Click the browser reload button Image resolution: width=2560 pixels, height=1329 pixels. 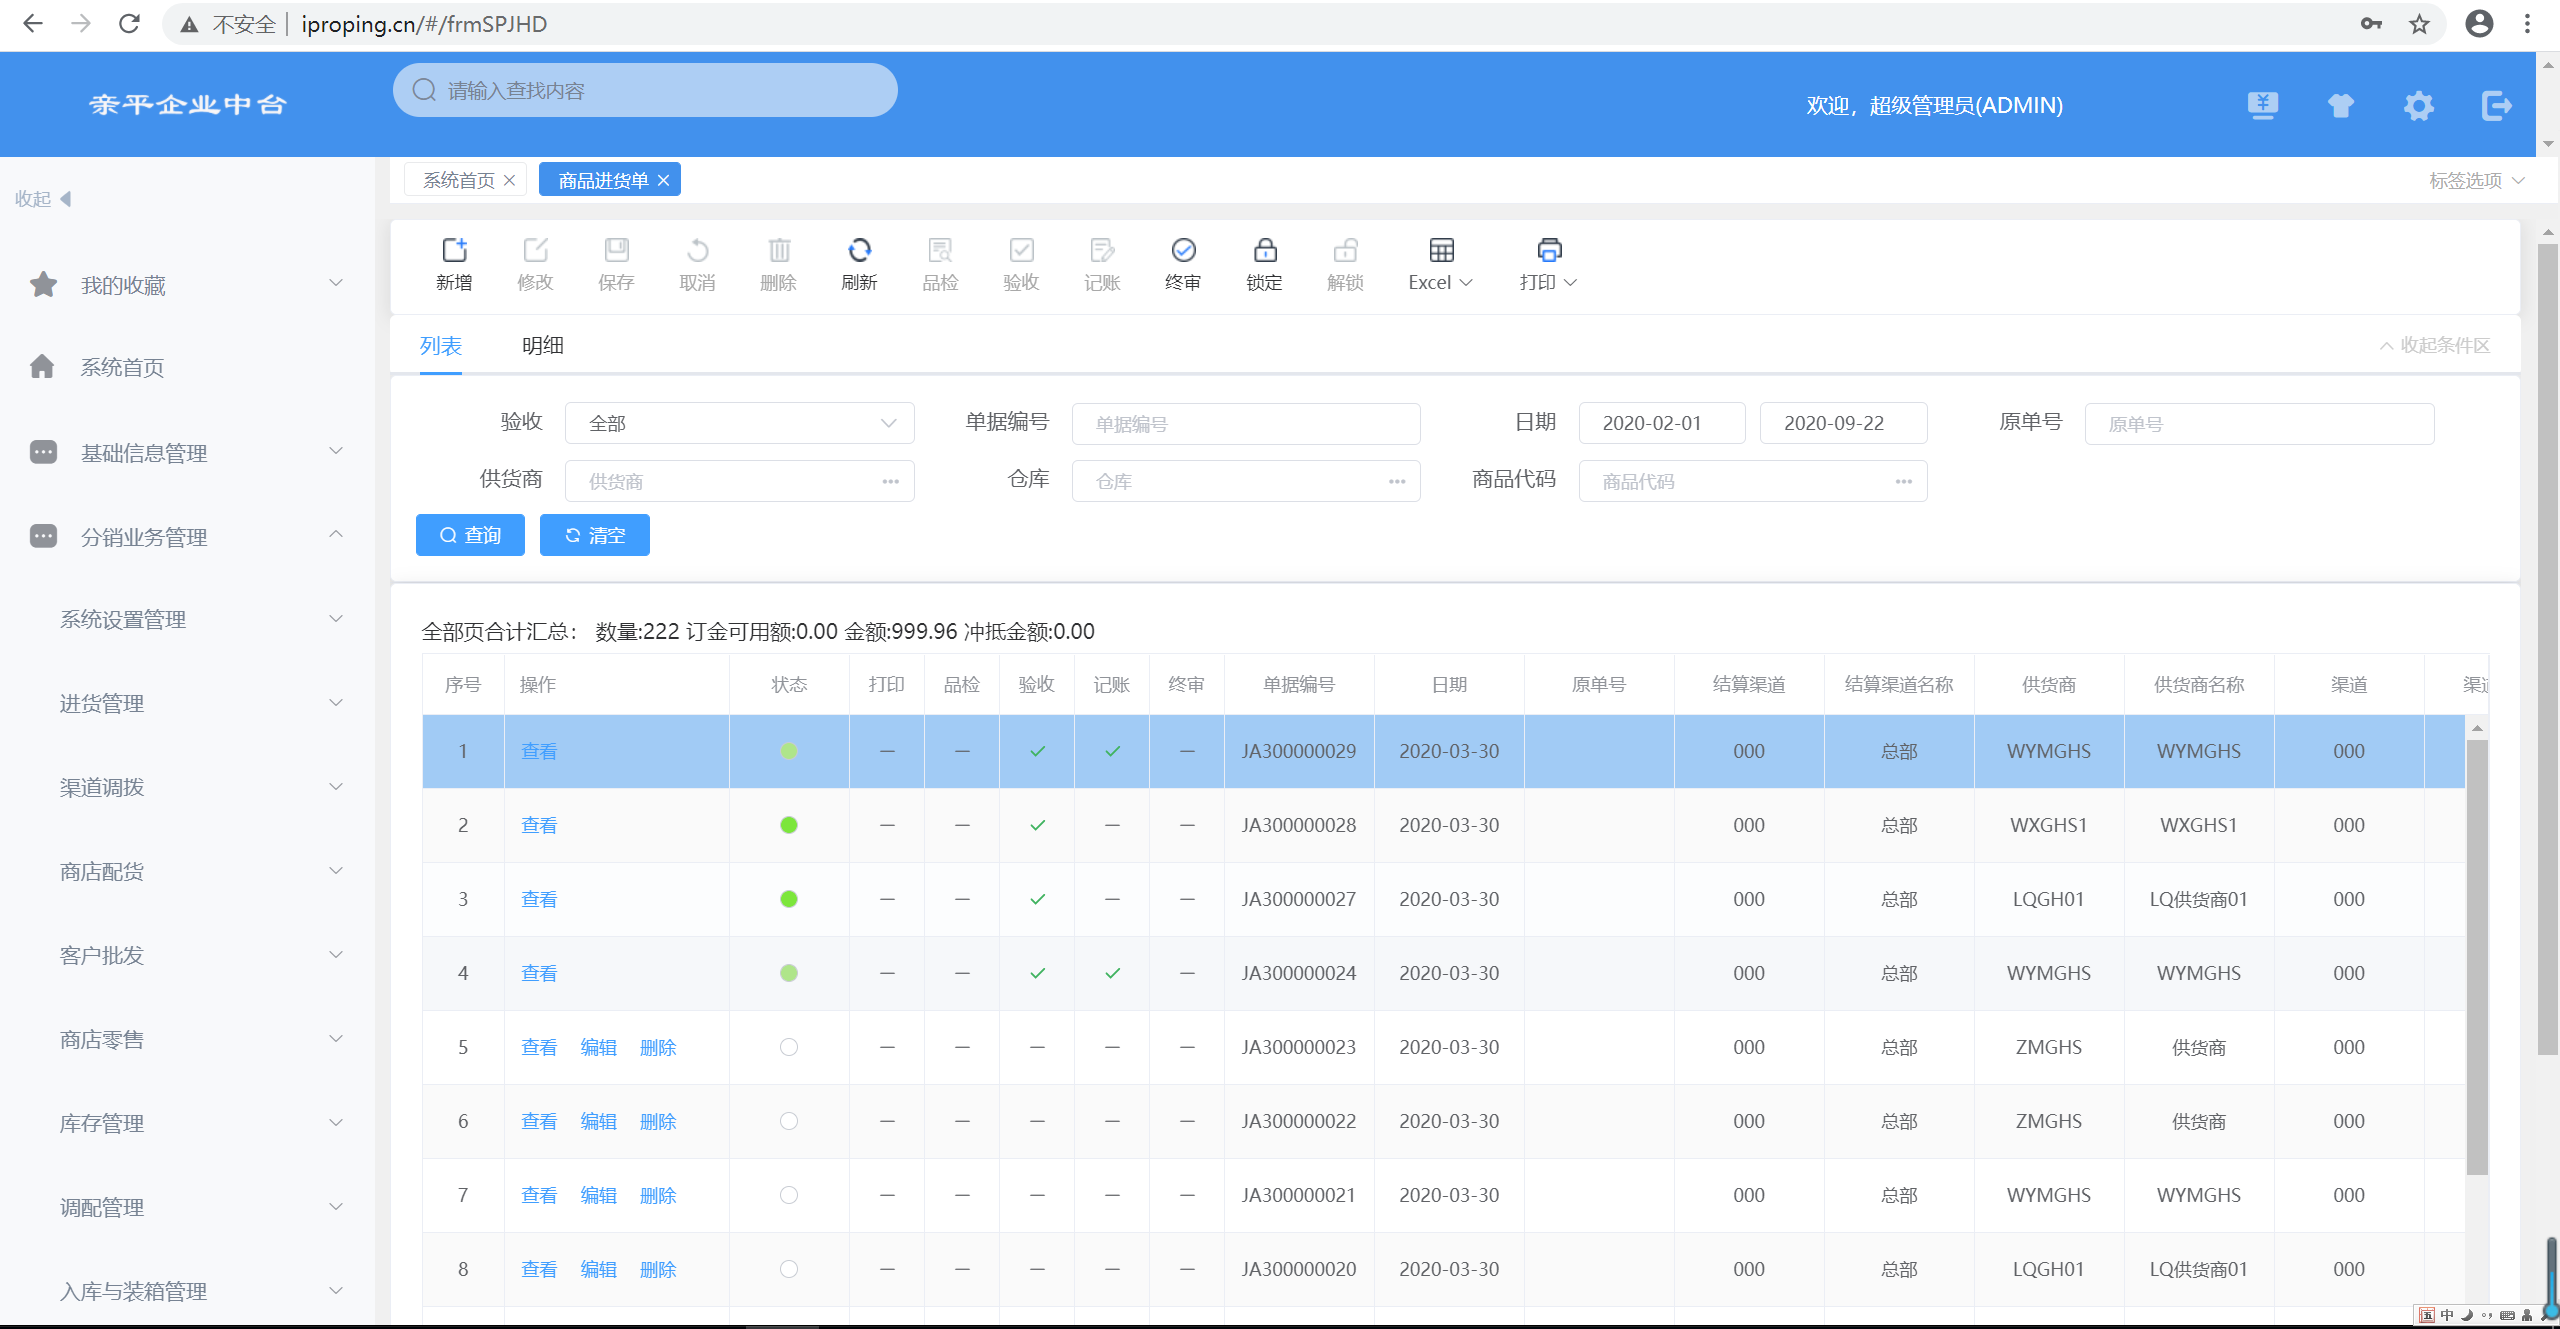click(x=129, y=24)
